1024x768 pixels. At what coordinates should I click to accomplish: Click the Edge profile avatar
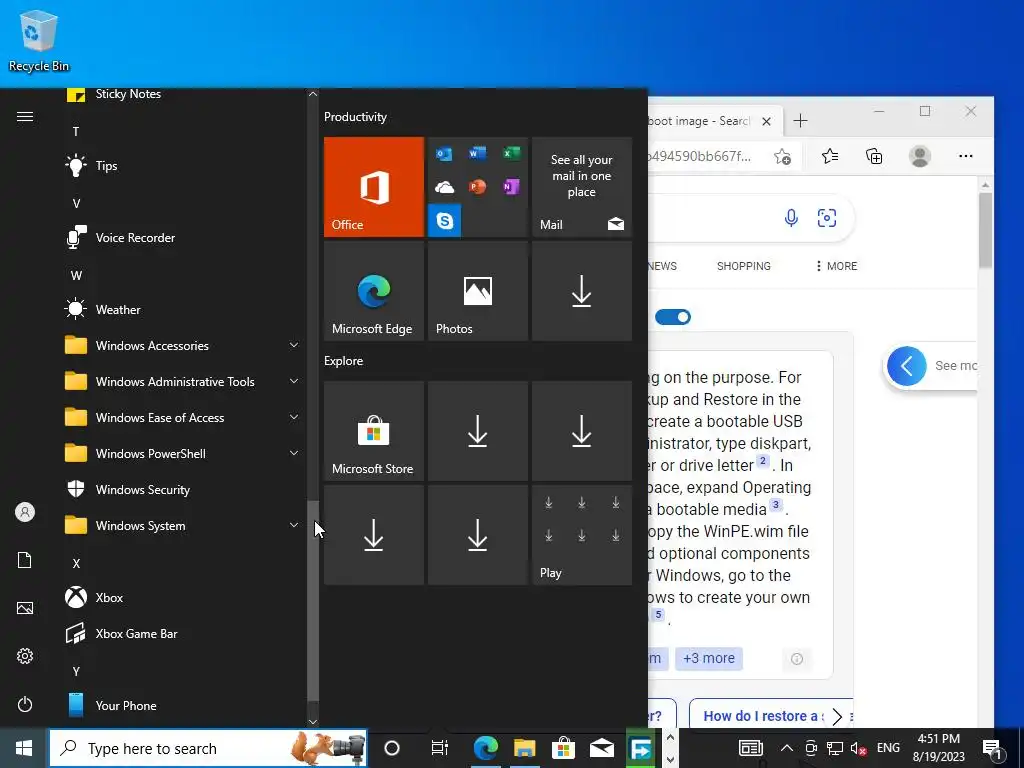pos(920,156)
